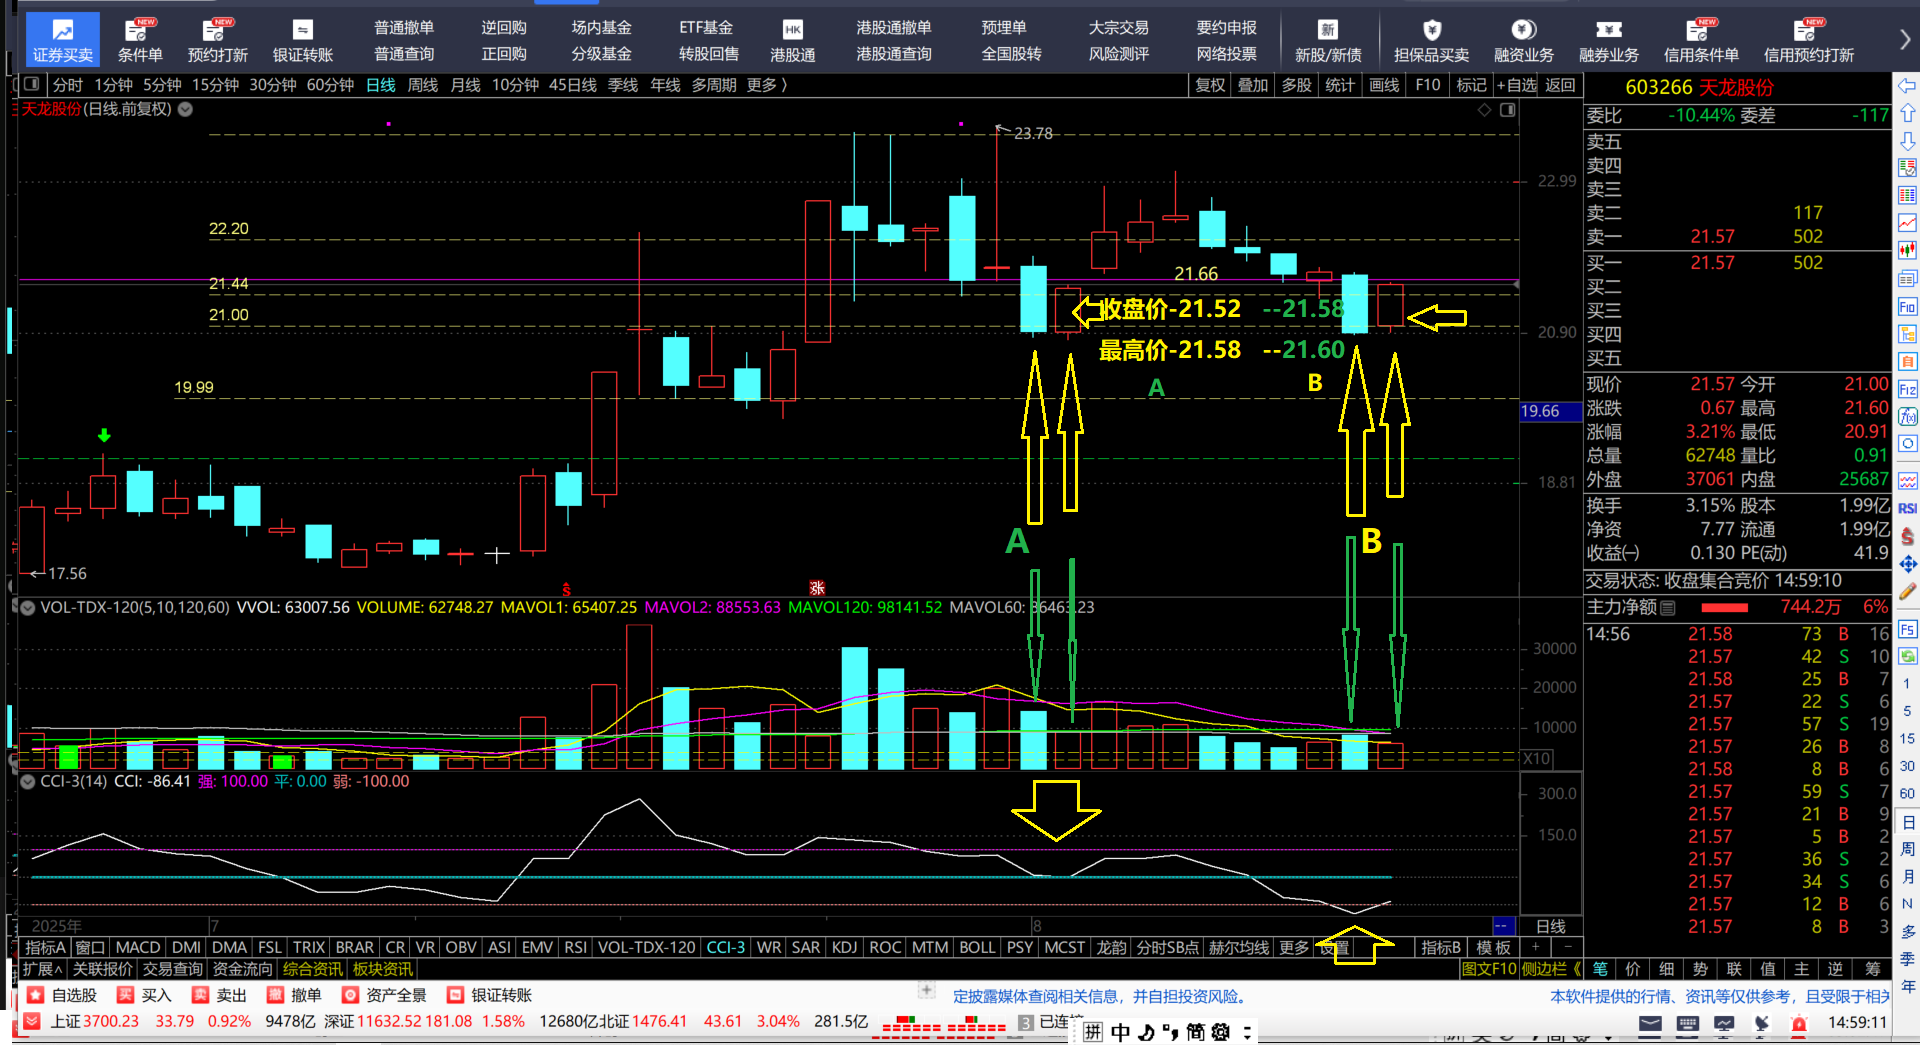This screenshot has height=1052, width=1920.
Task: Collapse the VOL-TDX-120 indicator panel
Action: pos(28,607)
